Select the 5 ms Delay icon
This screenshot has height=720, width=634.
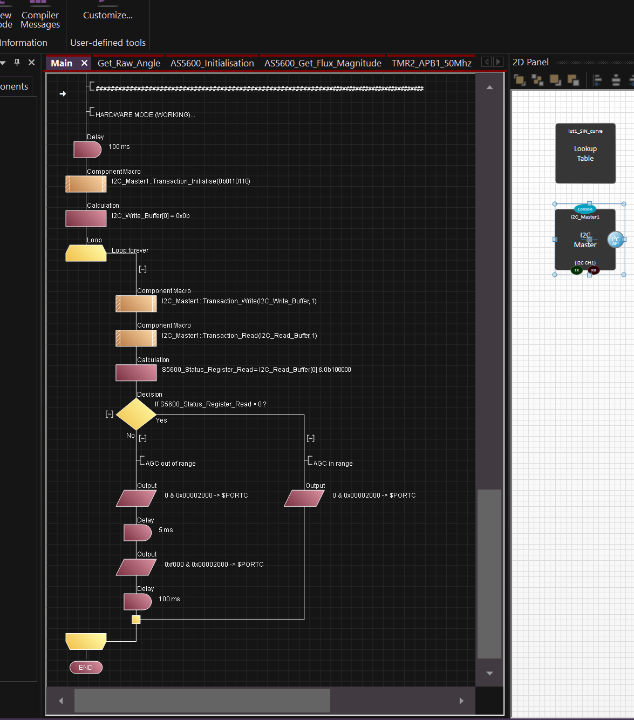(x=135, y=532)
